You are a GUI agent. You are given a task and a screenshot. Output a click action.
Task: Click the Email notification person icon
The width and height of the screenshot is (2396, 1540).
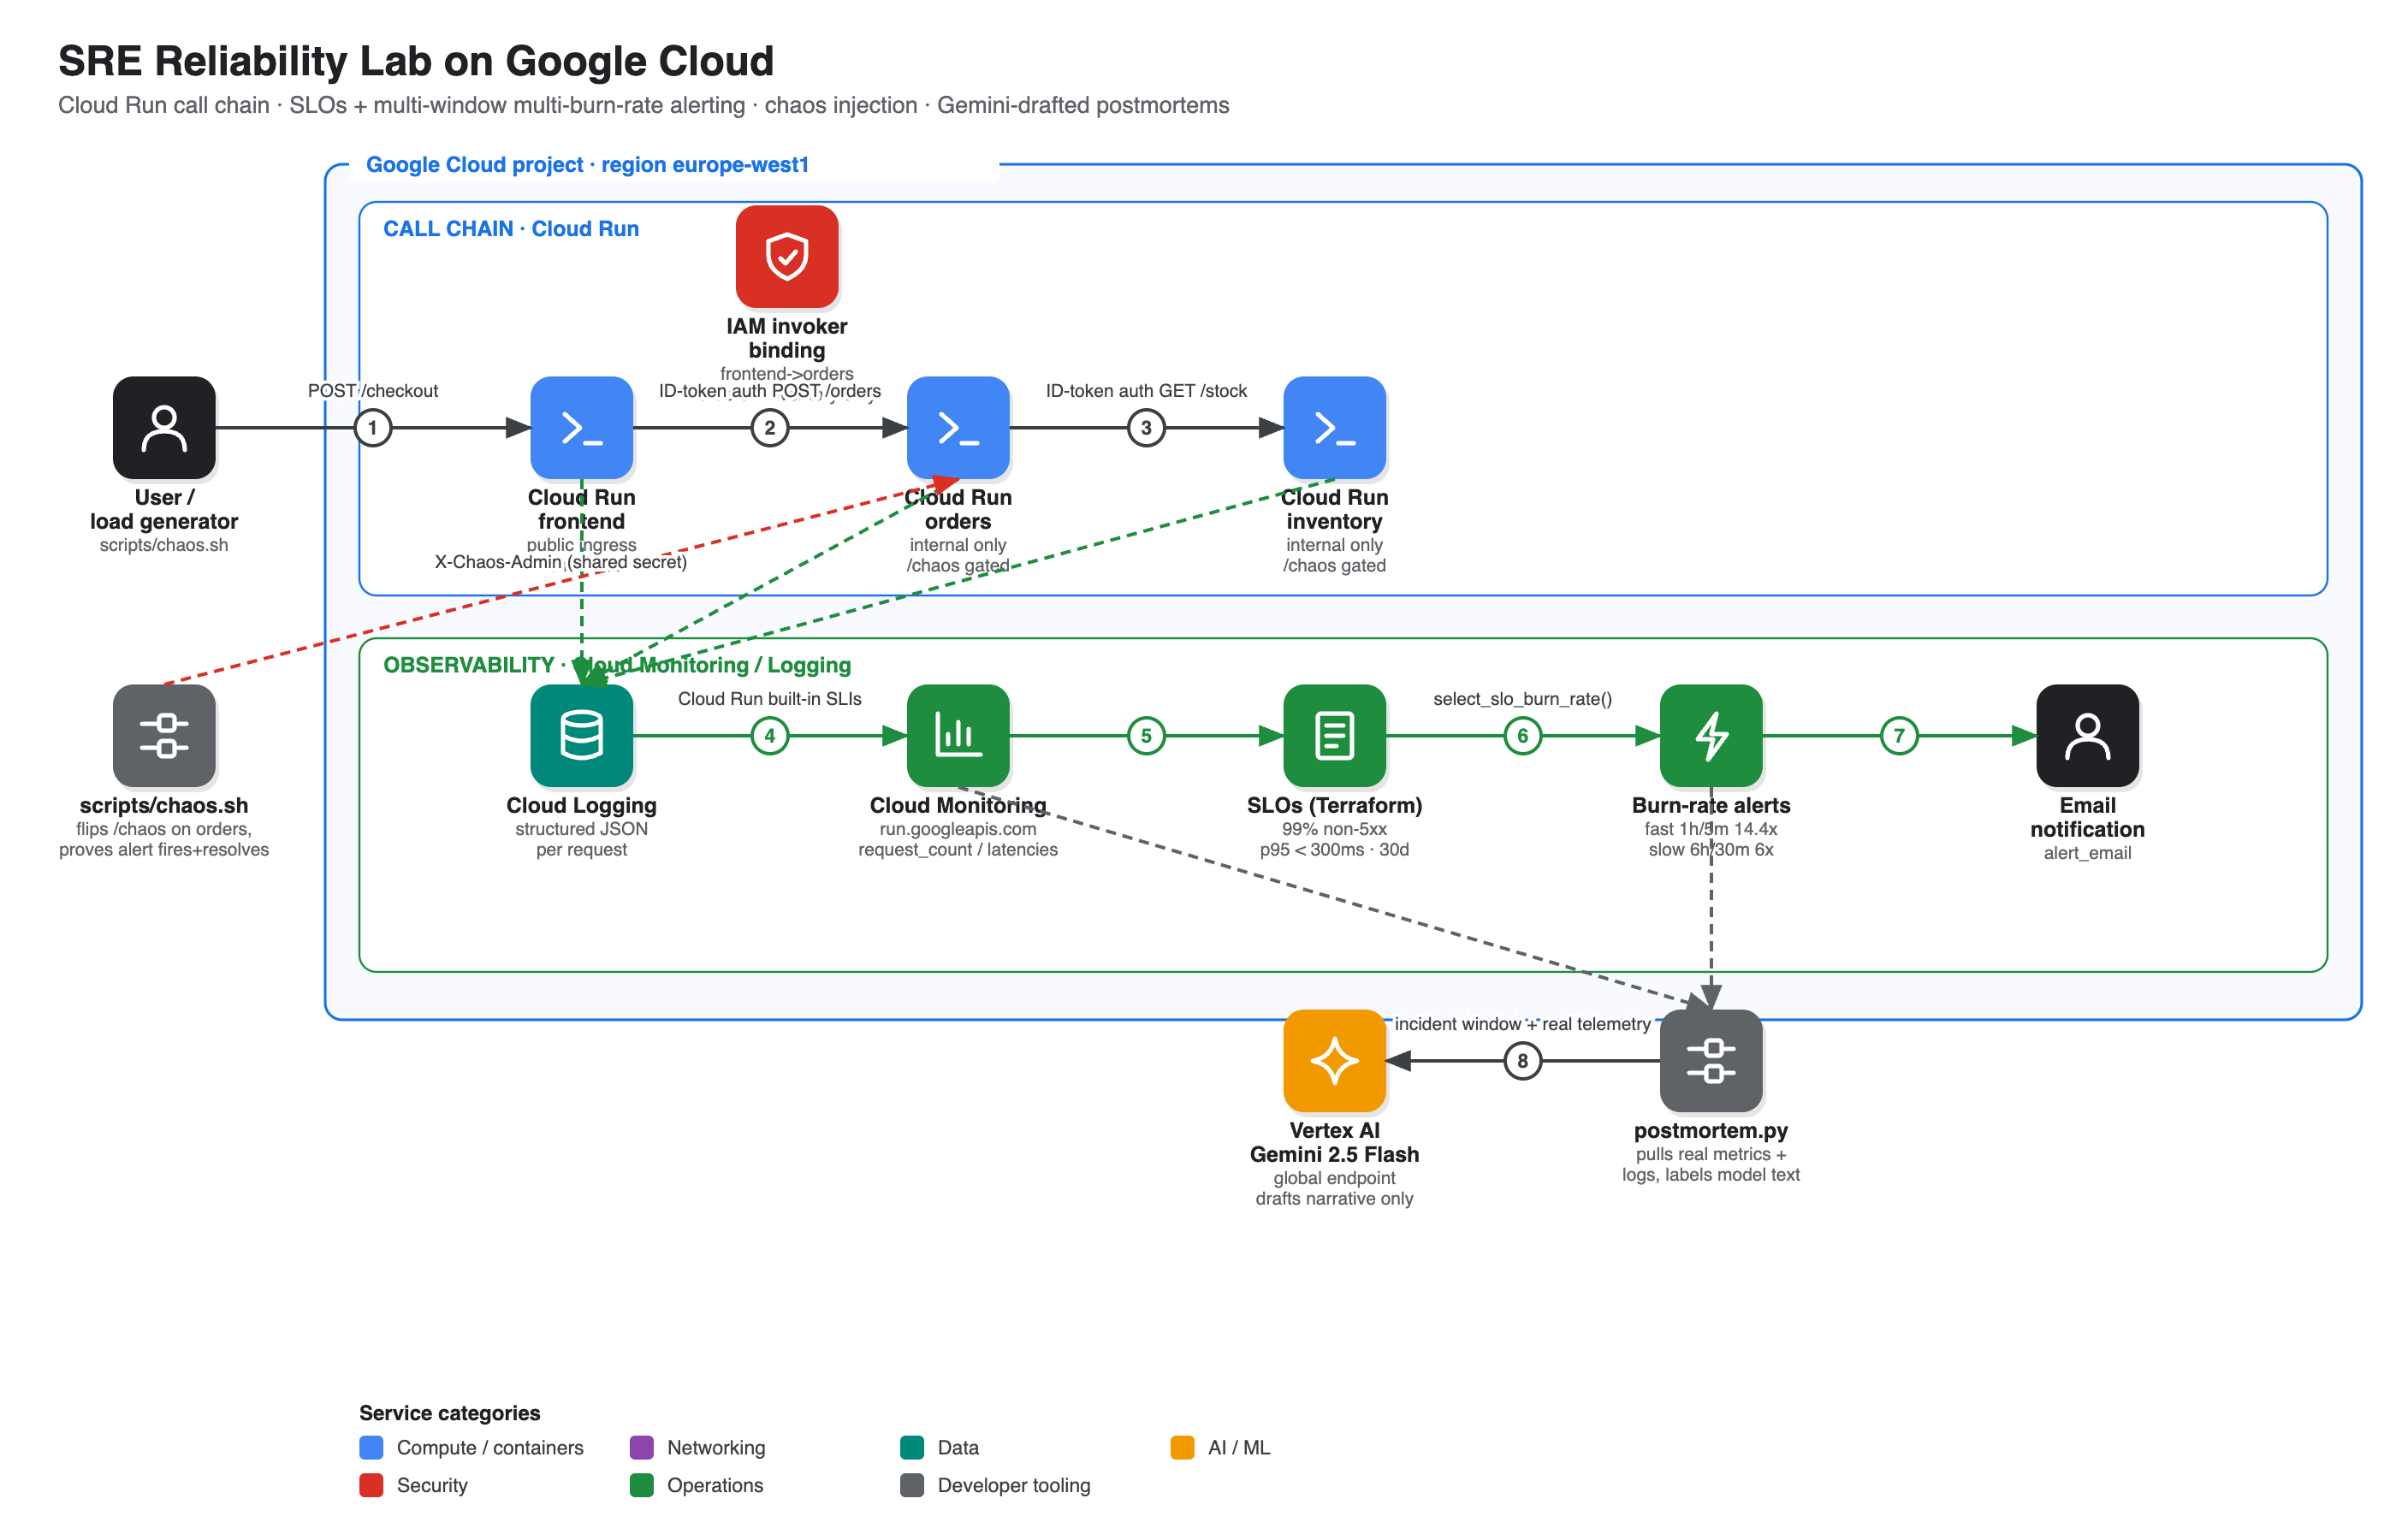coord(2088,735)
